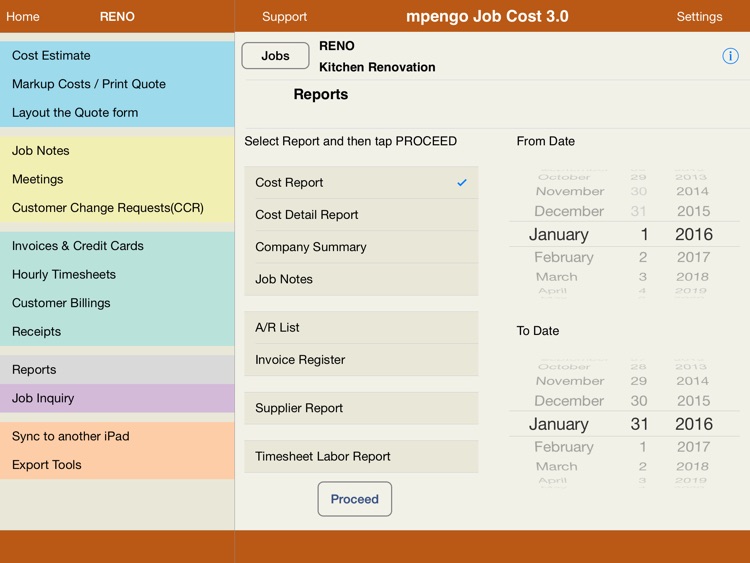Viewport: 750px width, 563px height.
Task: Pick year 2017 in To Date picker
Action: pos(693,447)
